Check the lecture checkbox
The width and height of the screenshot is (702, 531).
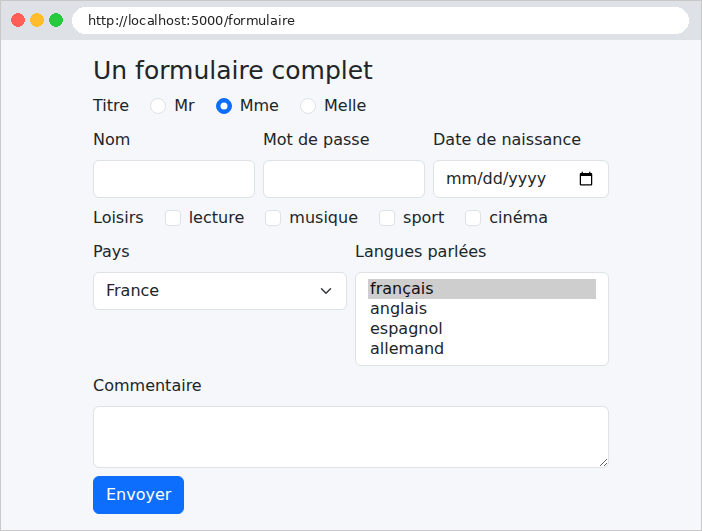(173, 218)
